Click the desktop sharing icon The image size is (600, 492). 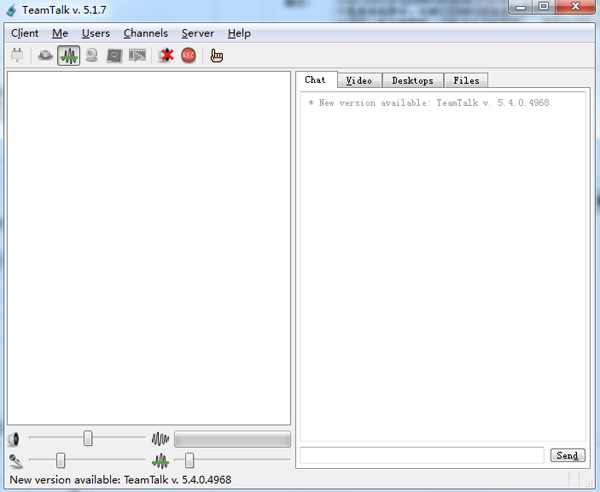[x=114, y=55]
